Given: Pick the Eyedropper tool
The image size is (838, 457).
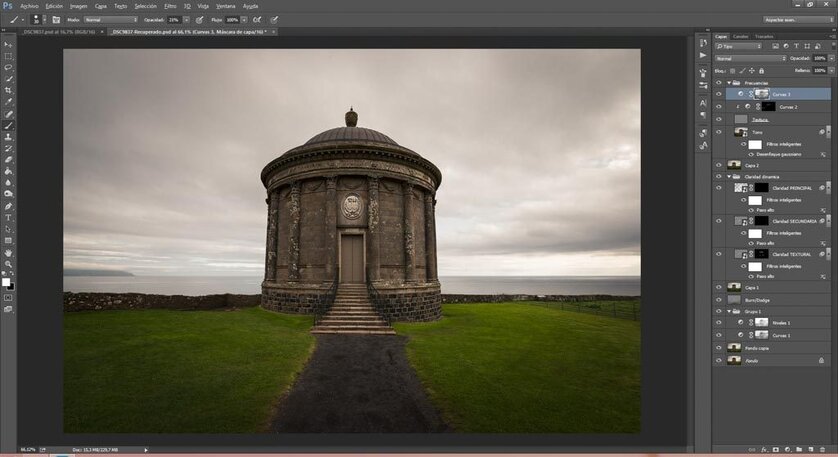Looking at the screenshot, I should [x=9, y=102].
